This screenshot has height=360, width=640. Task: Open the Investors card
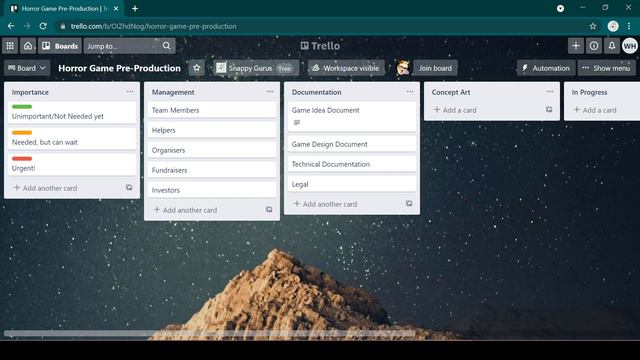(212, 190)
